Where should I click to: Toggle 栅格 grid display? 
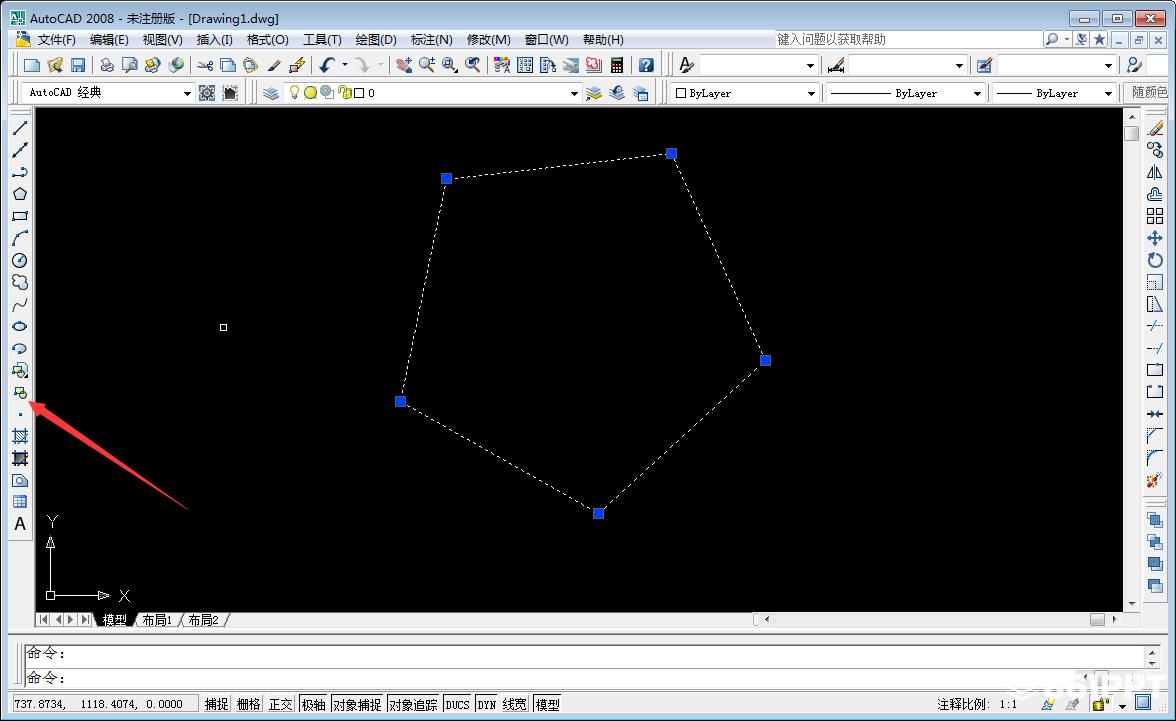coord(248,704)
